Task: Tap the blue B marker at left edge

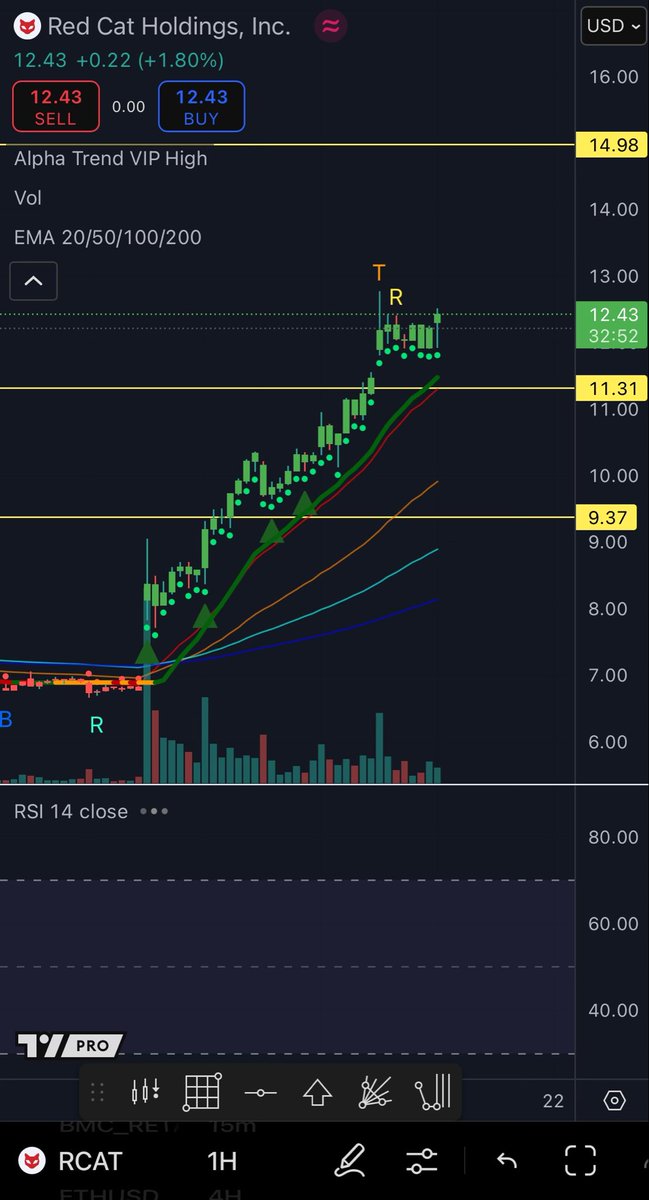Action: coord(6,719)
